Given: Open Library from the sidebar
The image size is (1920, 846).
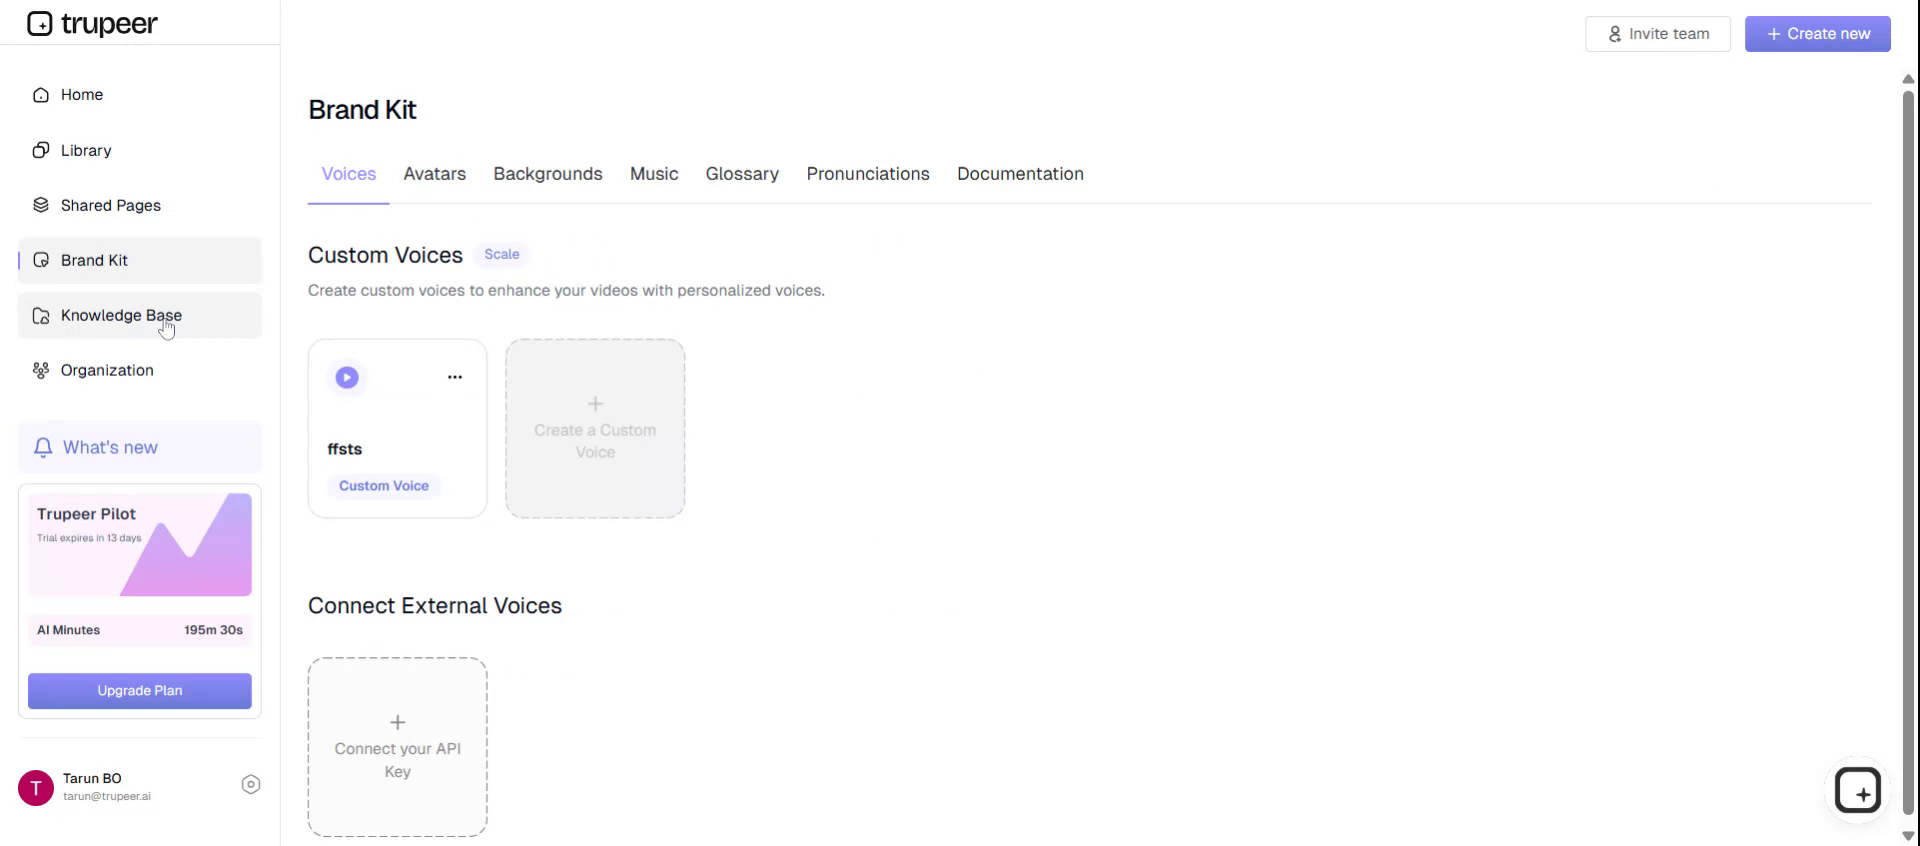Looking at the screenshot, I should pyautogui.click(x=140, y=150).
